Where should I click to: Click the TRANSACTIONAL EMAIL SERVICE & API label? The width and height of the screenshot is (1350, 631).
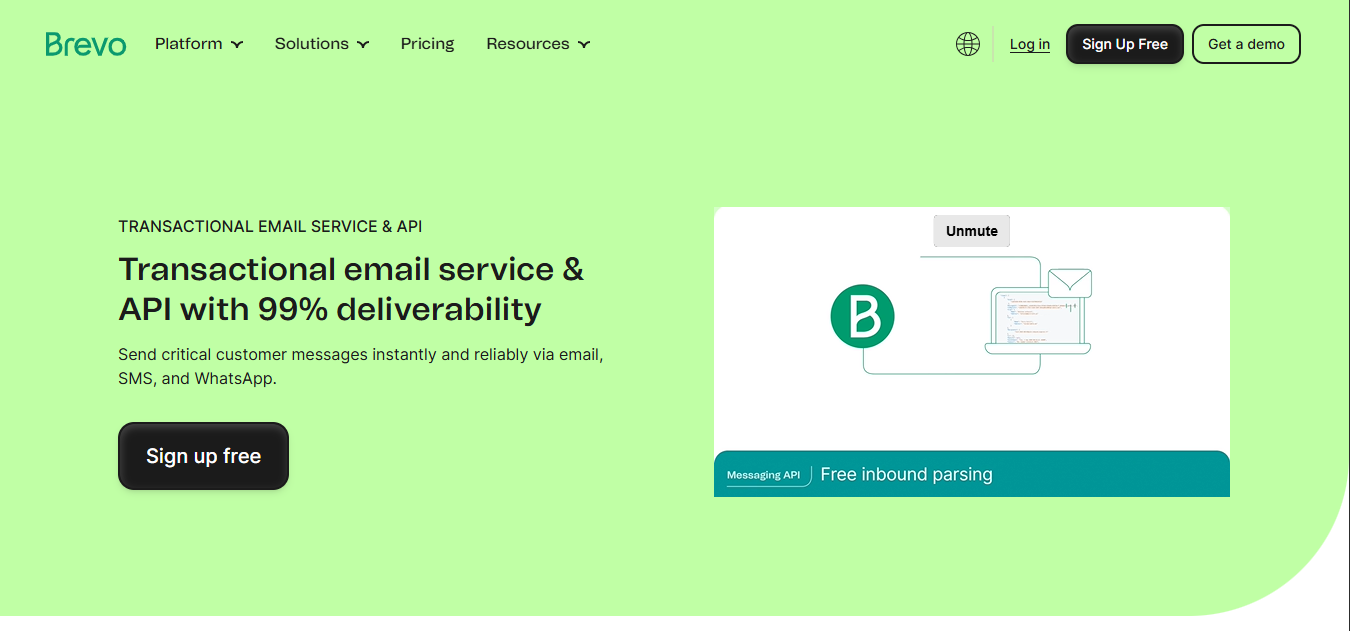click(x=270, y=227)
